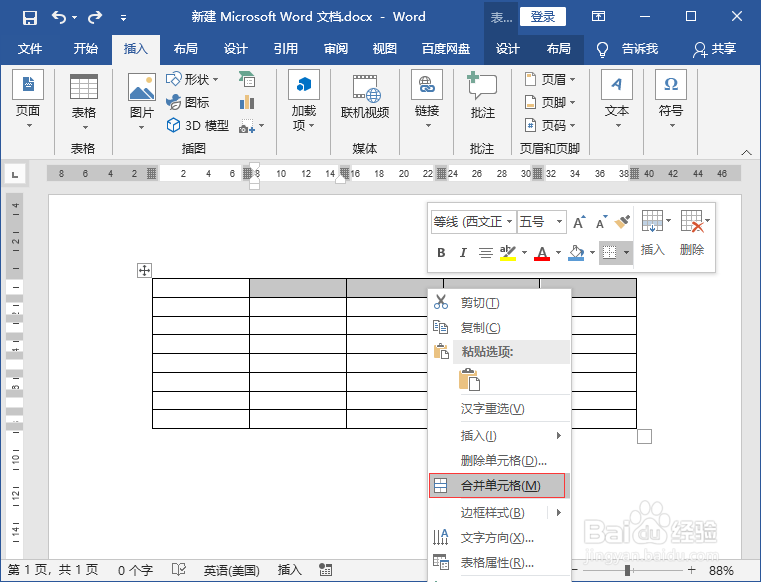Apply yellow text highlight color
Screen dimensions: 761x582
508,252
